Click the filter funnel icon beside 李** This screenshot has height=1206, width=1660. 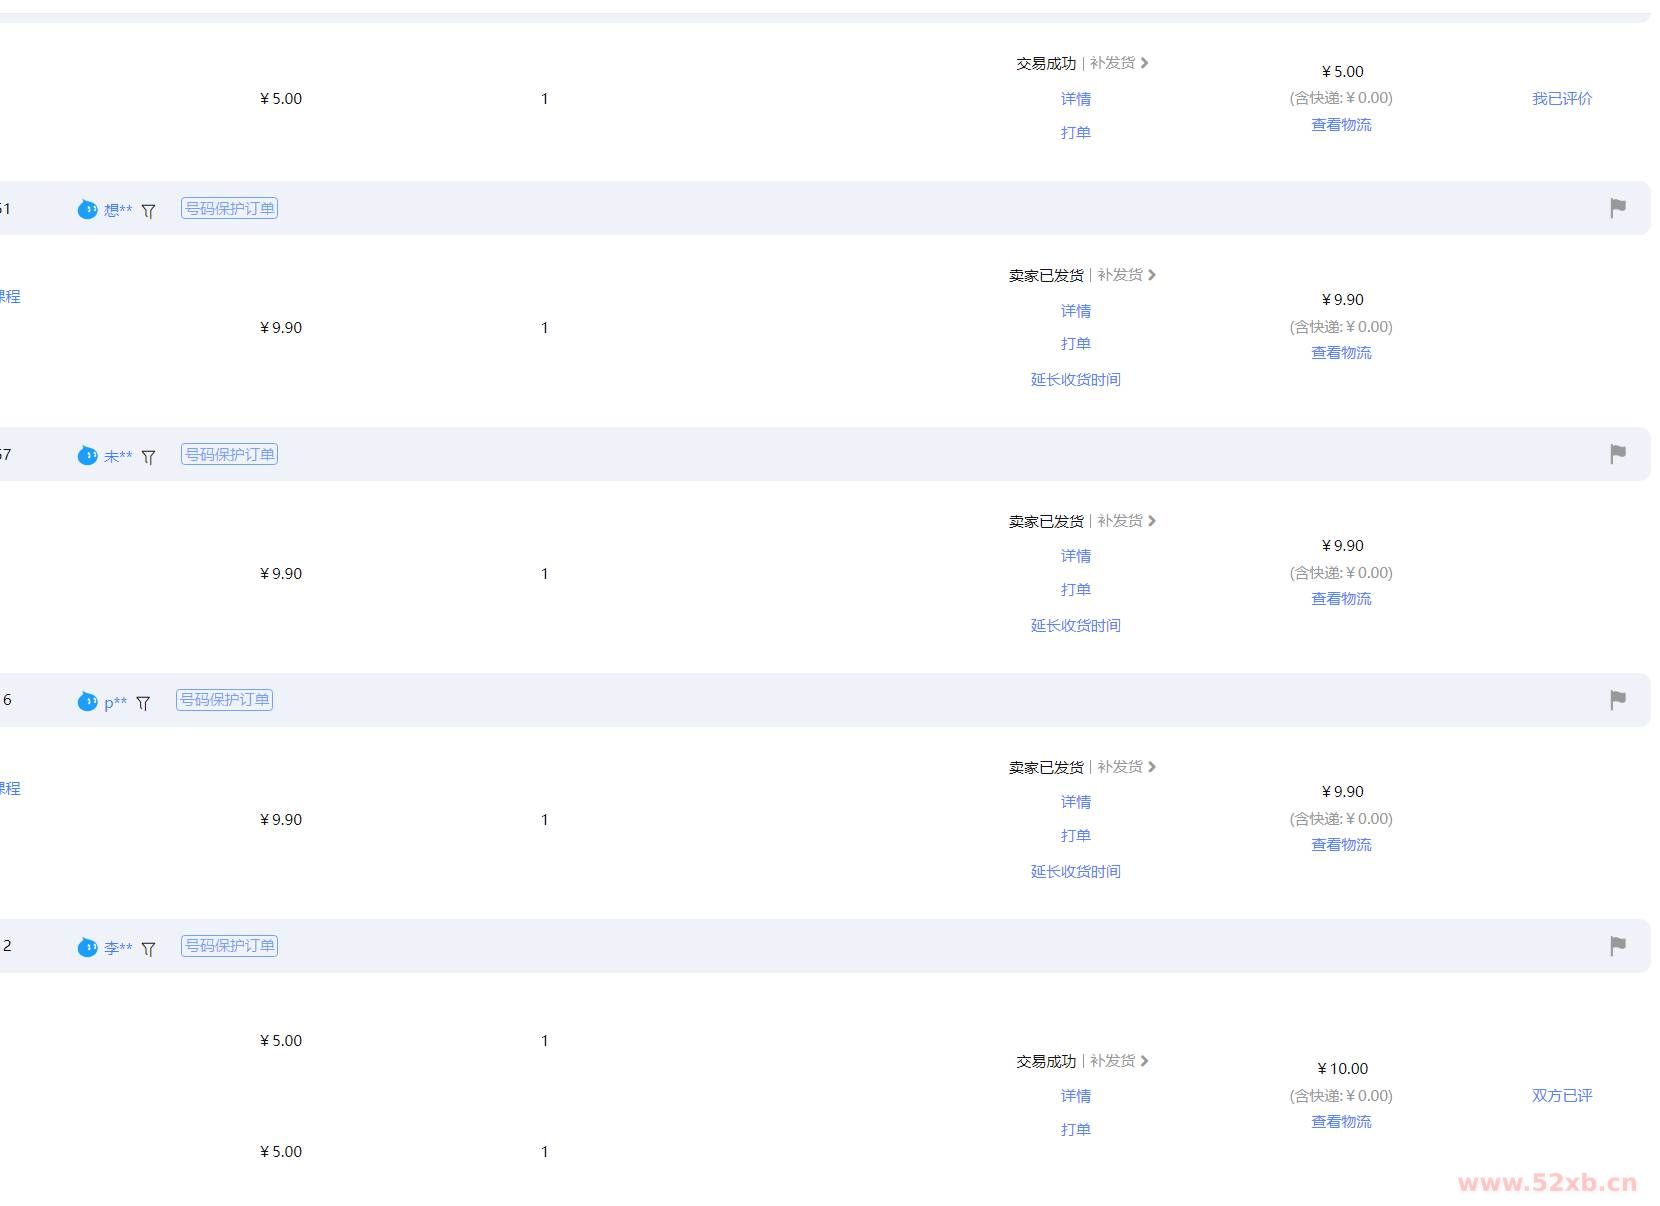[x=149, y=949]
